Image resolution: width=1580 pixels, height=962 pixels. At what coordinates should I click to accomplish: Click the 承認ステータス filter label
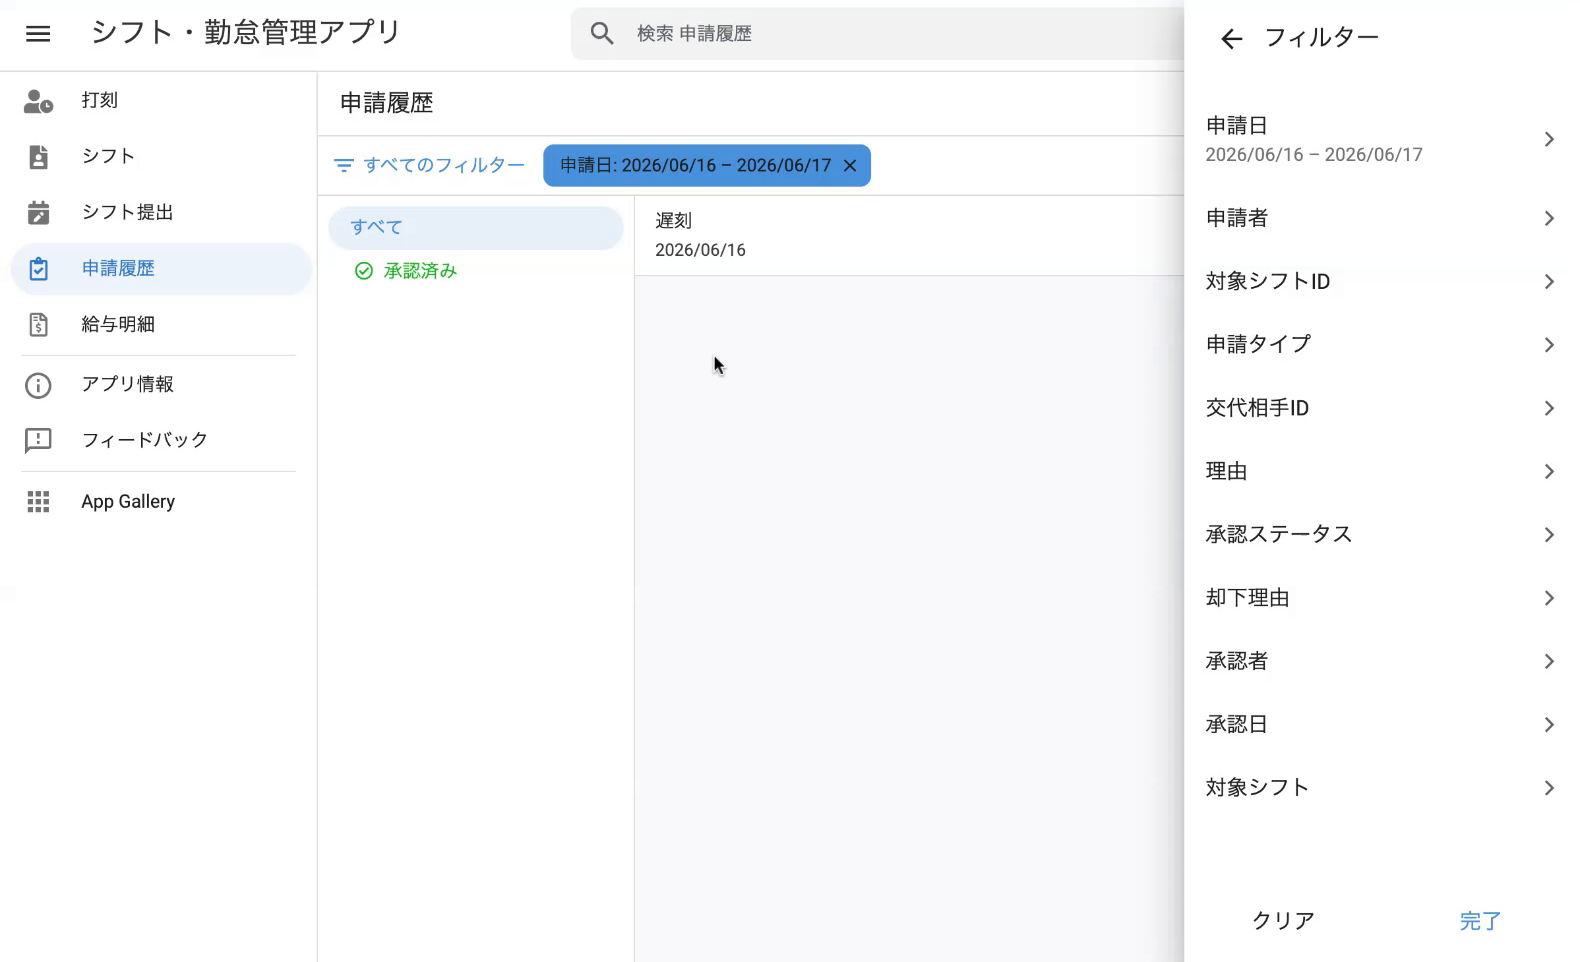coord(1279,535)
